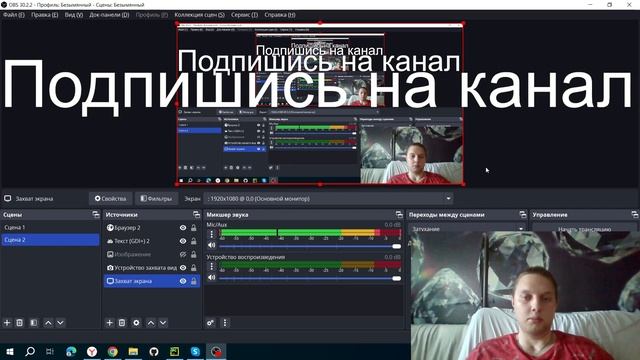Open Сервис menu
The image size is (640, 360).
(x=244, y=15)
